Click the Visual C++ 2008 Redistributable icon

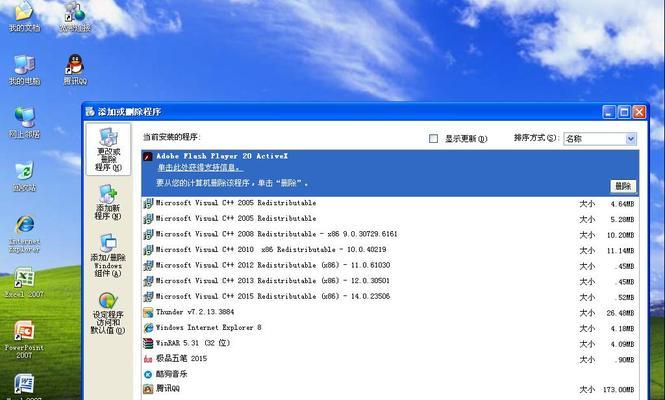tap(148, 235)
